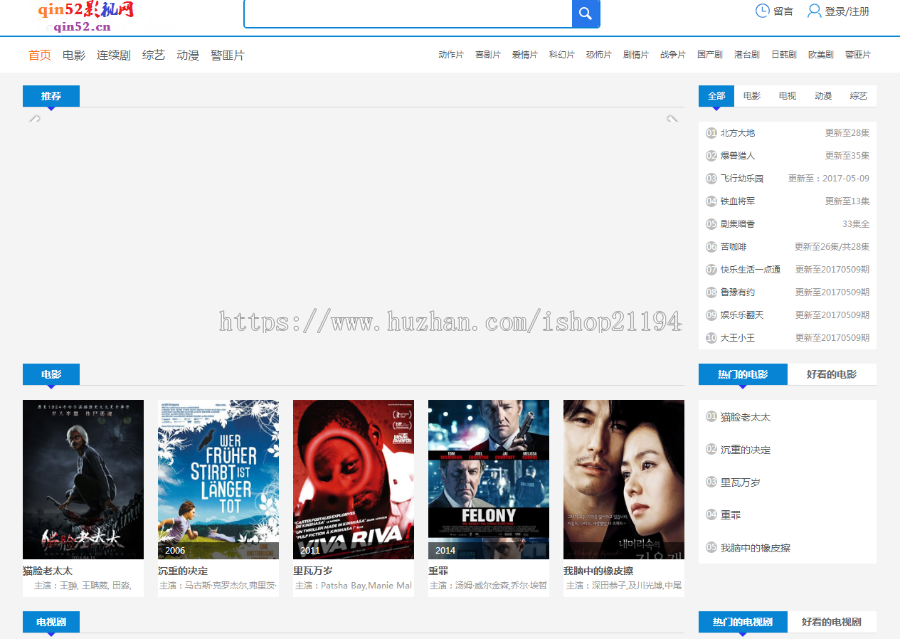
Task: Select the 热门的电影 tab
Action: (743, 374)
